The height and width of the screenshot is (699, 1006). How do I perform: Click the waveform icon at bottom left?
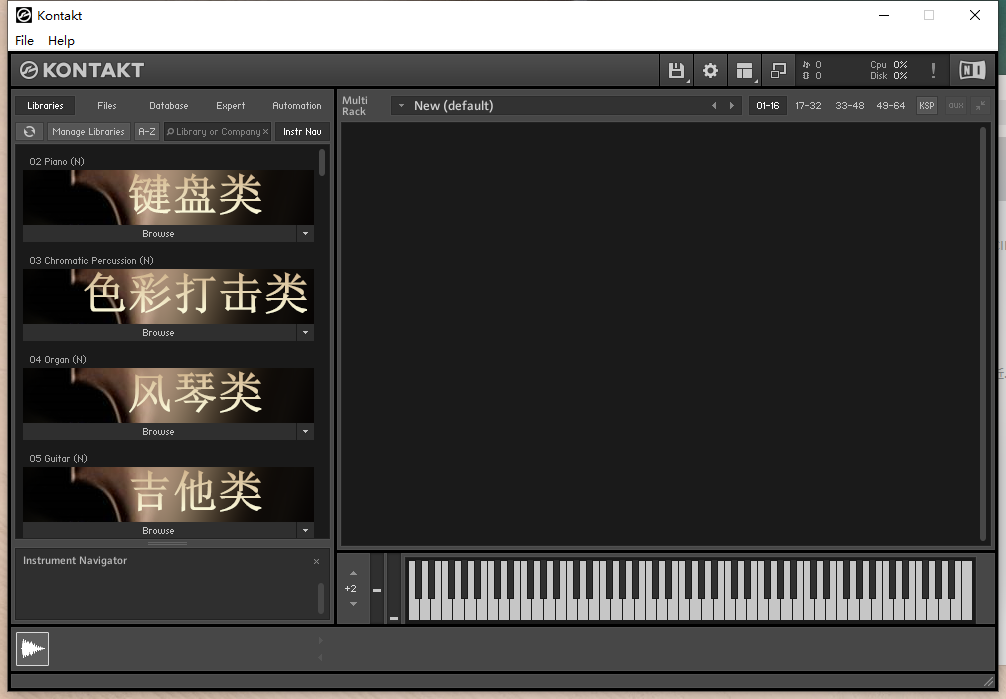pos(32,649)
